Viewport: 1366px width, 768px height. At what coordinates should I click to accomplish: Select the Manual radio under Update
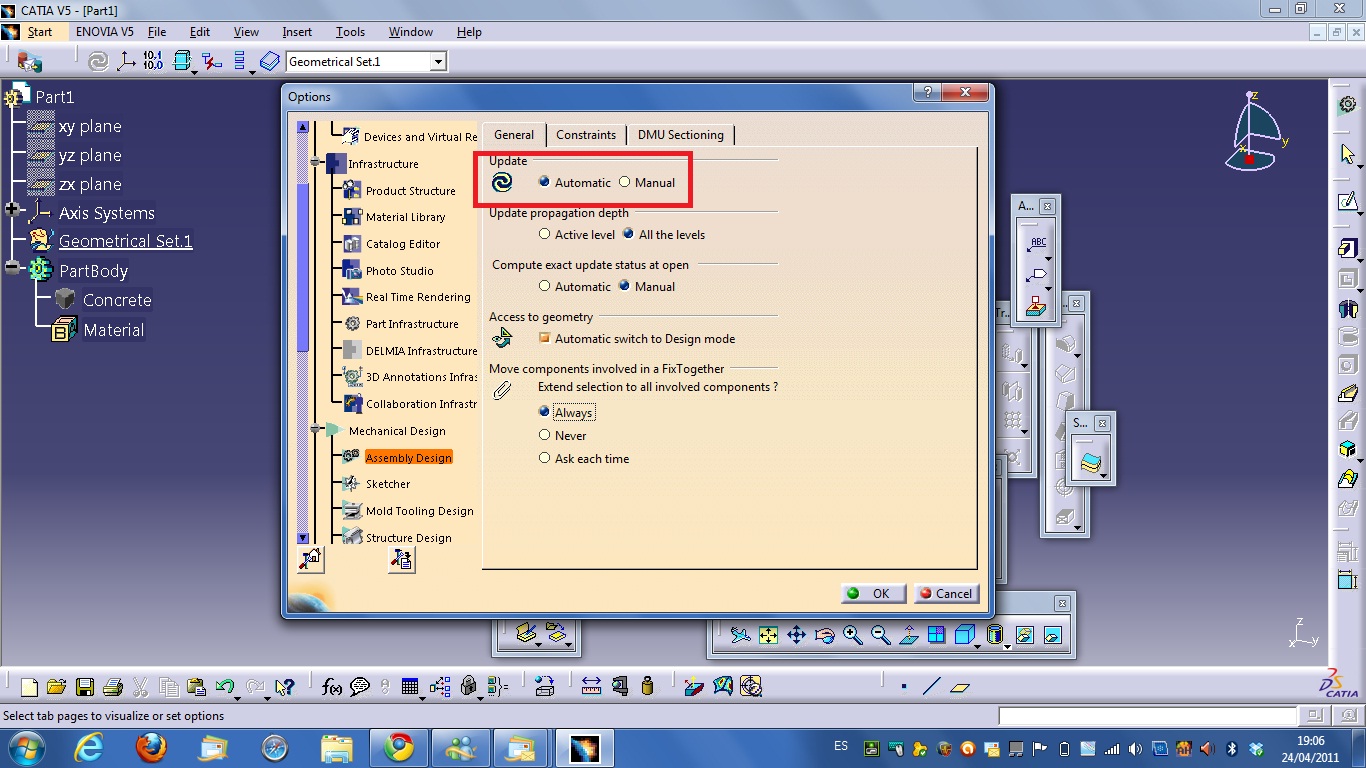624,182
